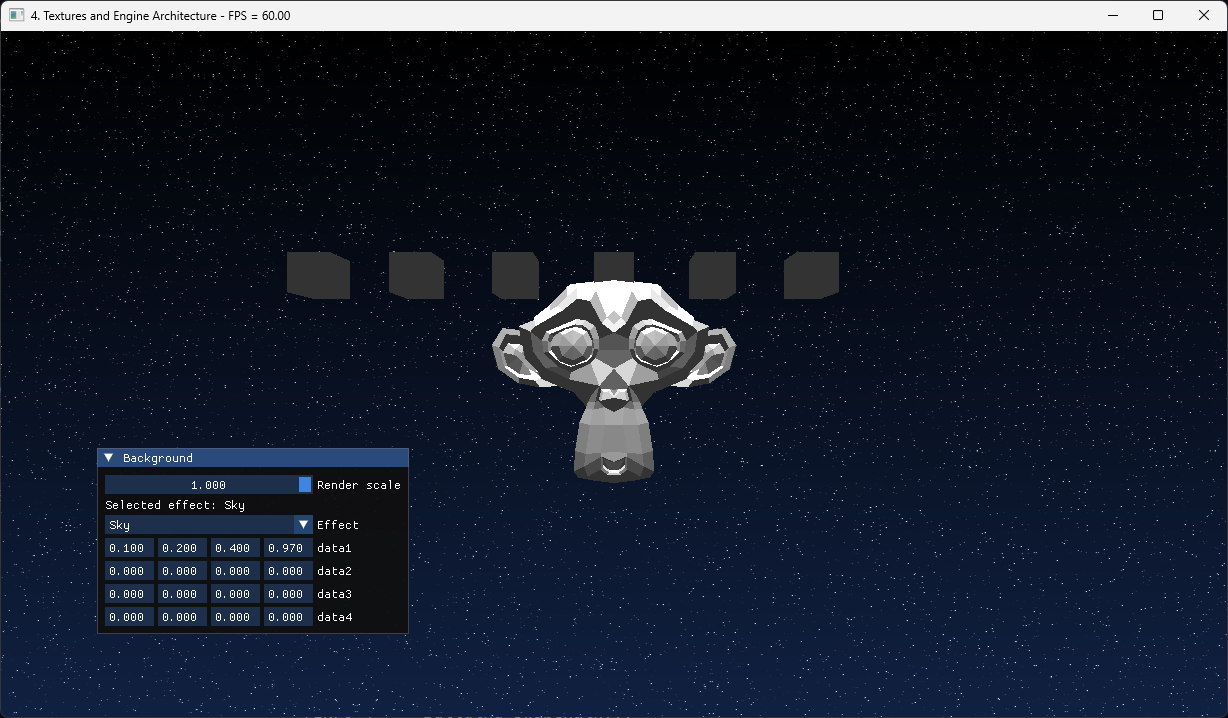Click the Background panel title bar
Image resolution: width=1228 pixels, height=718 pixels.
(253, 458)
